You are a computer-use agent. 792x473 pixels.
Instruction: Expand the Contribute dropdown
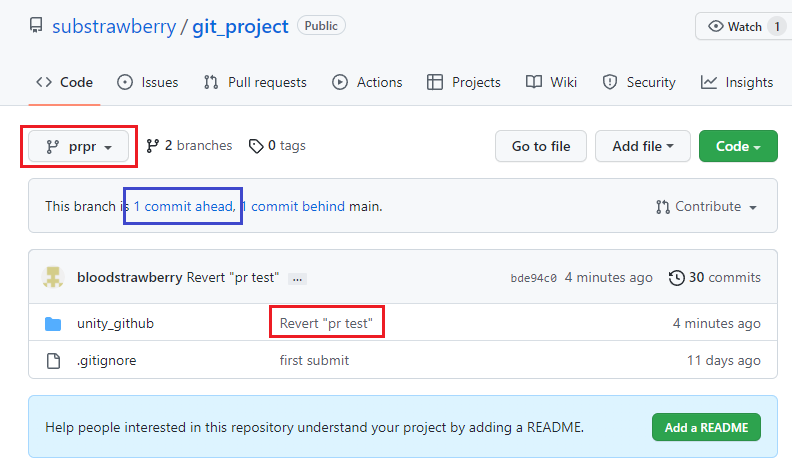[706, 207]
